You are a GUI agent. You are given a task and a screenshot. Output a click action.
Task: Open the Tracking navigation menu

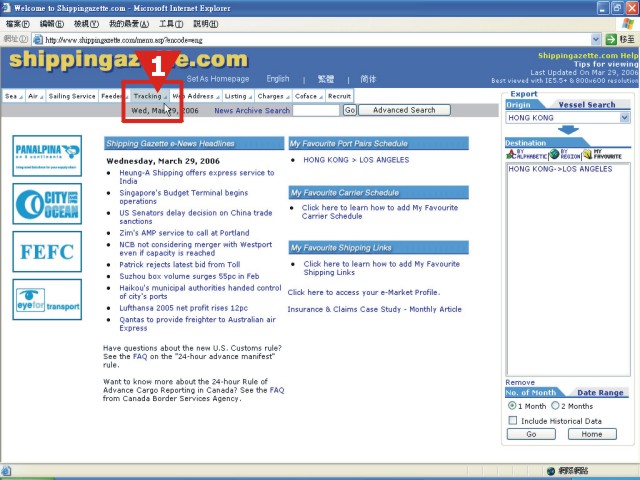pyautogui.click(x=150, y=96)
